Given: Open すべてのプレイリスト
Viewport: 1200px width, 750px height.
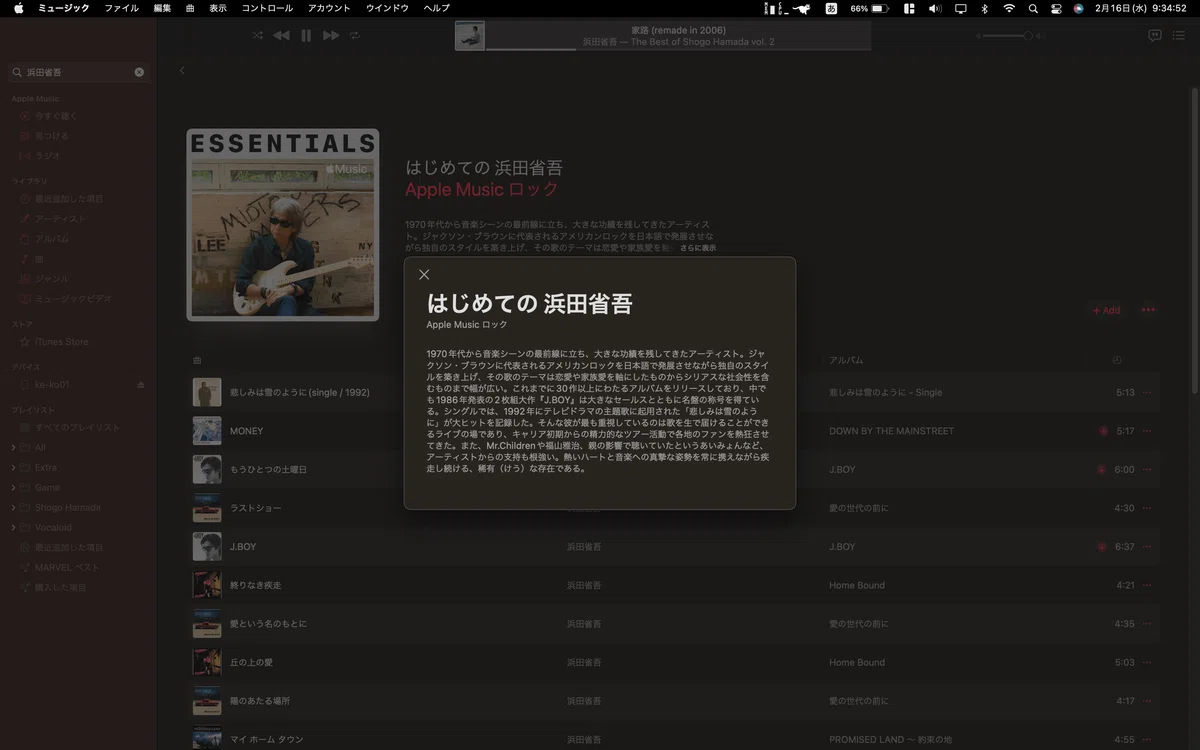Looking at the screenshot, I should [x=77, y=428].
